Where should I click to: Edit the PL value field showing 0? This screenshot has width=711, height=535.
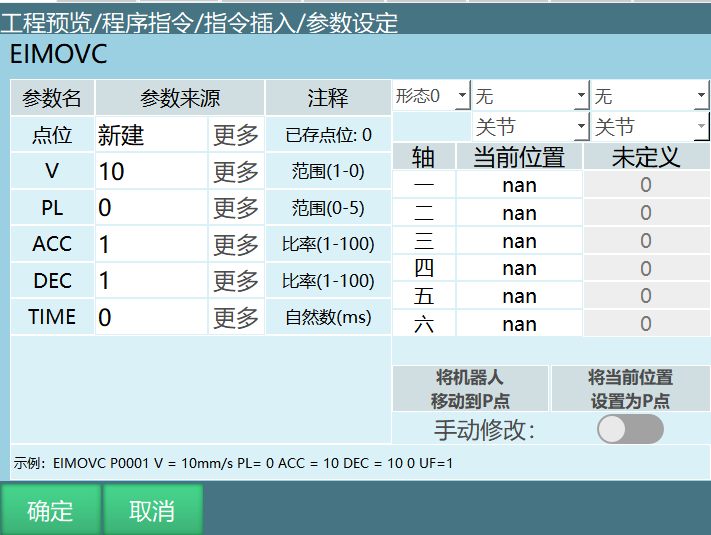[x=151, y=208]
